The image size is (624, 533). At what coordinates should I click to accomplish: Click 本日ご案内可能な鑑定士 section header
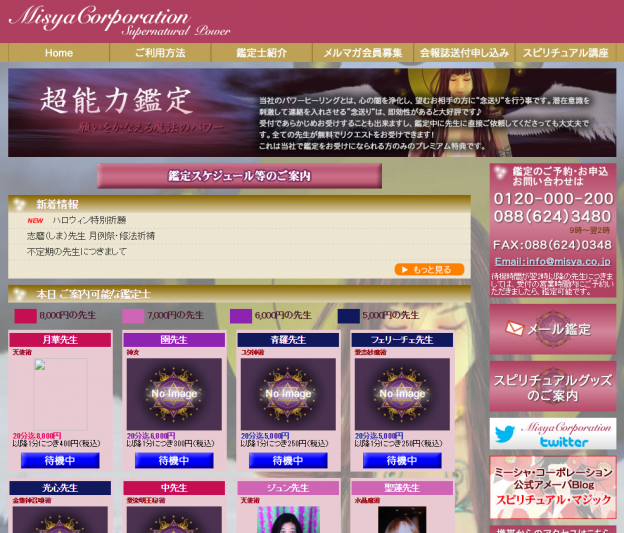239,294
